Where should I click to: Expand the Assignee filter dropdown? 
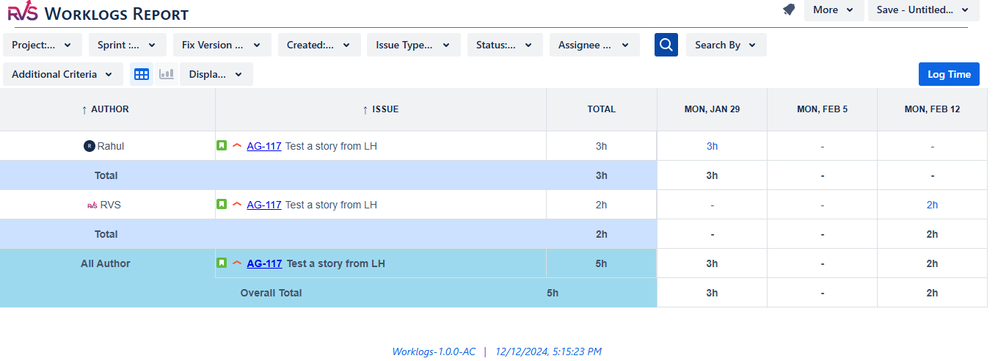(x=594, y=45)
